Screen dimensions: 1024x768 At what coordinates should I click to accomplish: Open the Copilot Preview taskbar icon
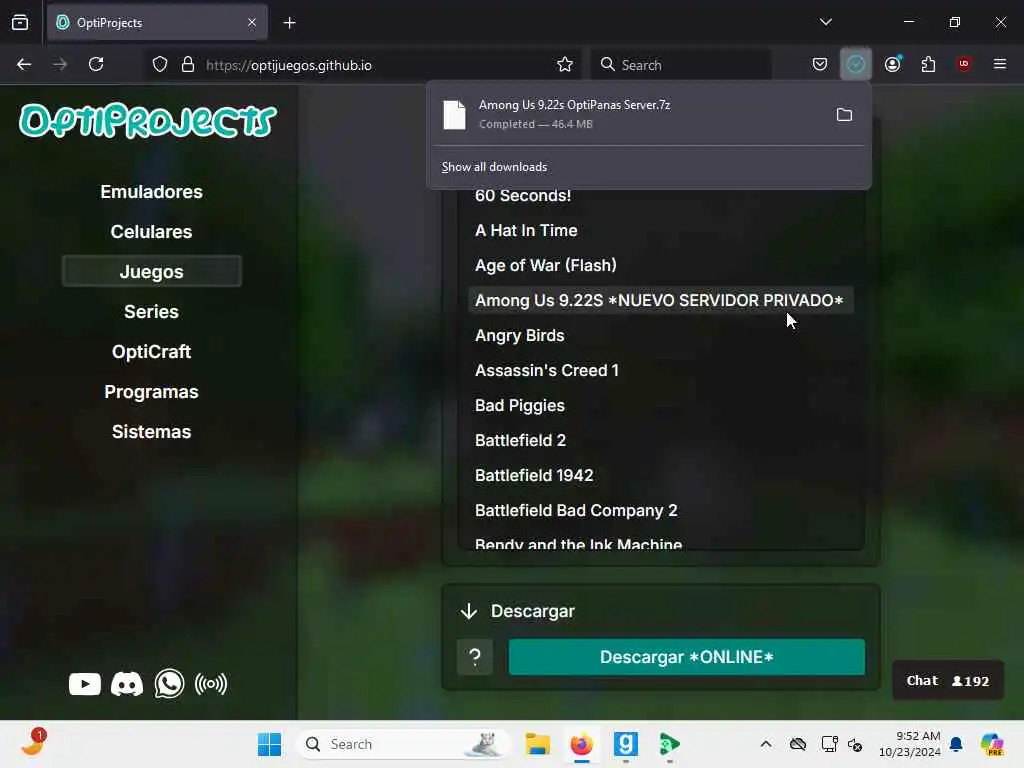pos(992,744)
